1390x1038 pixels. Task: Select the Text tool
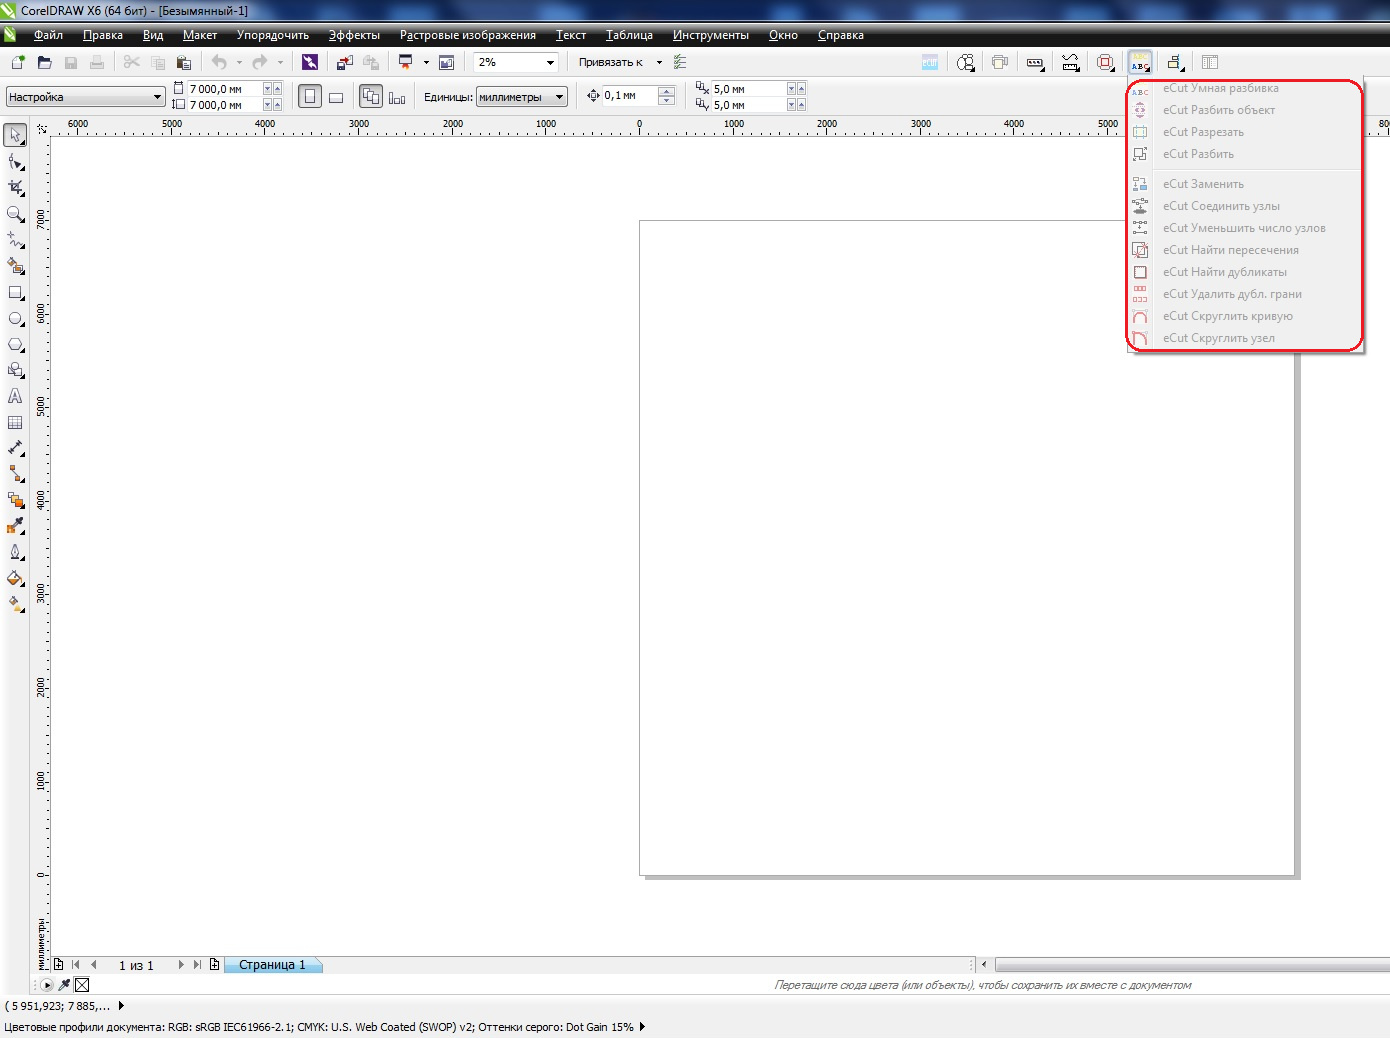point(15,396)
